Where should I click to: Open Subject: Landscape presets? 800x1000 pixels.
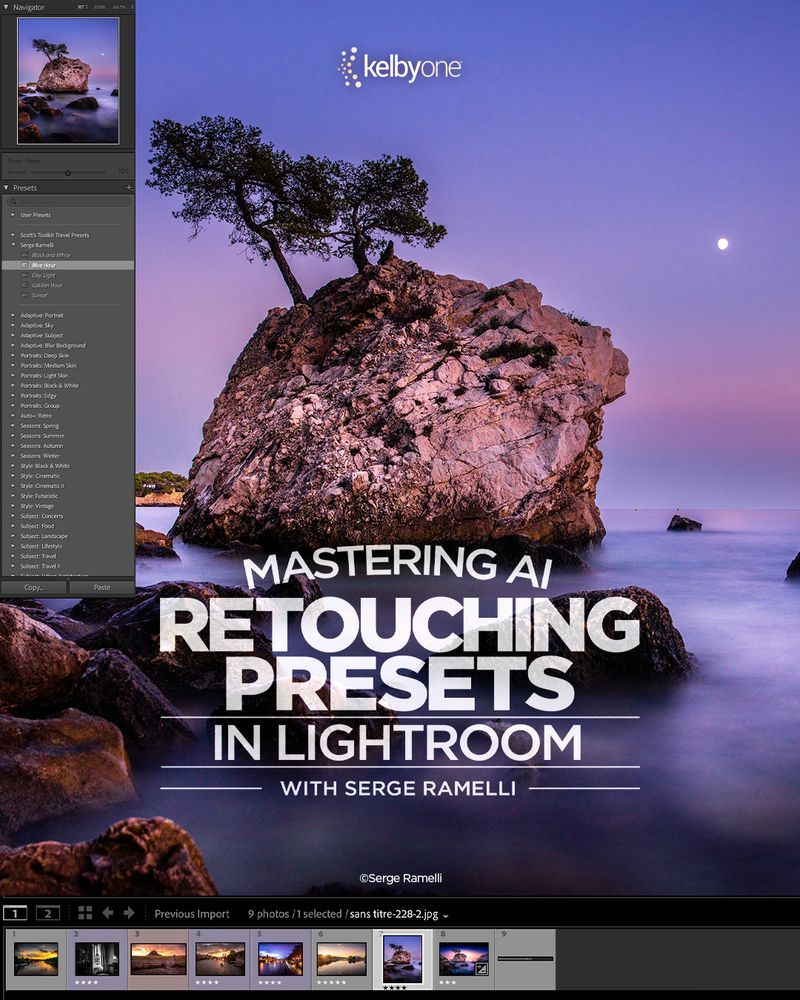pos(43,536)
